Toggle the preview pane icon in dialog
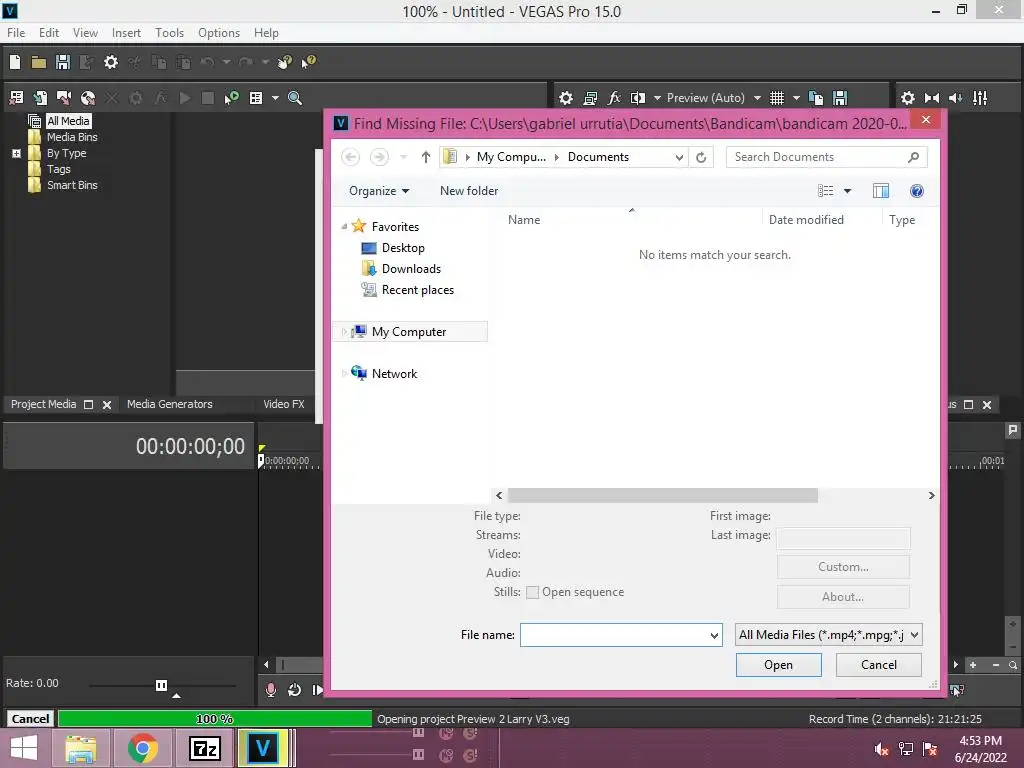Screen dimensions: 1024x768 point(881,191)
